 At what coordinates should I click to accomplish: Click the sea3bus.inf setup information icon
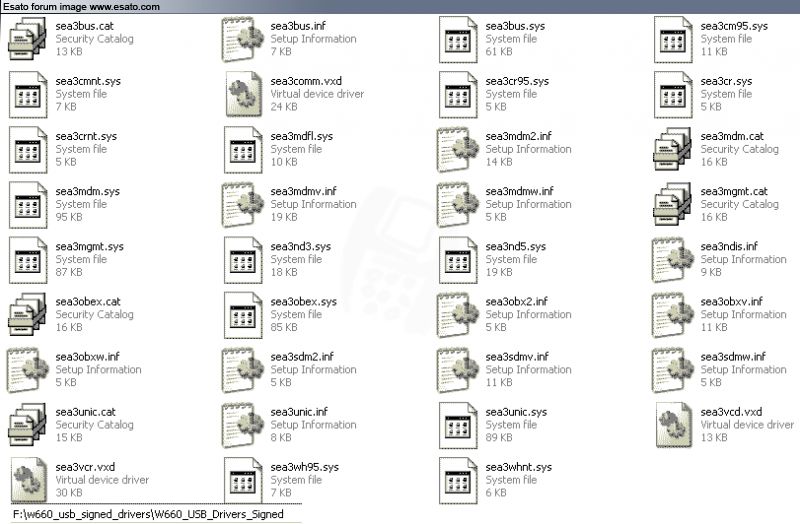[x=243, y=39]
